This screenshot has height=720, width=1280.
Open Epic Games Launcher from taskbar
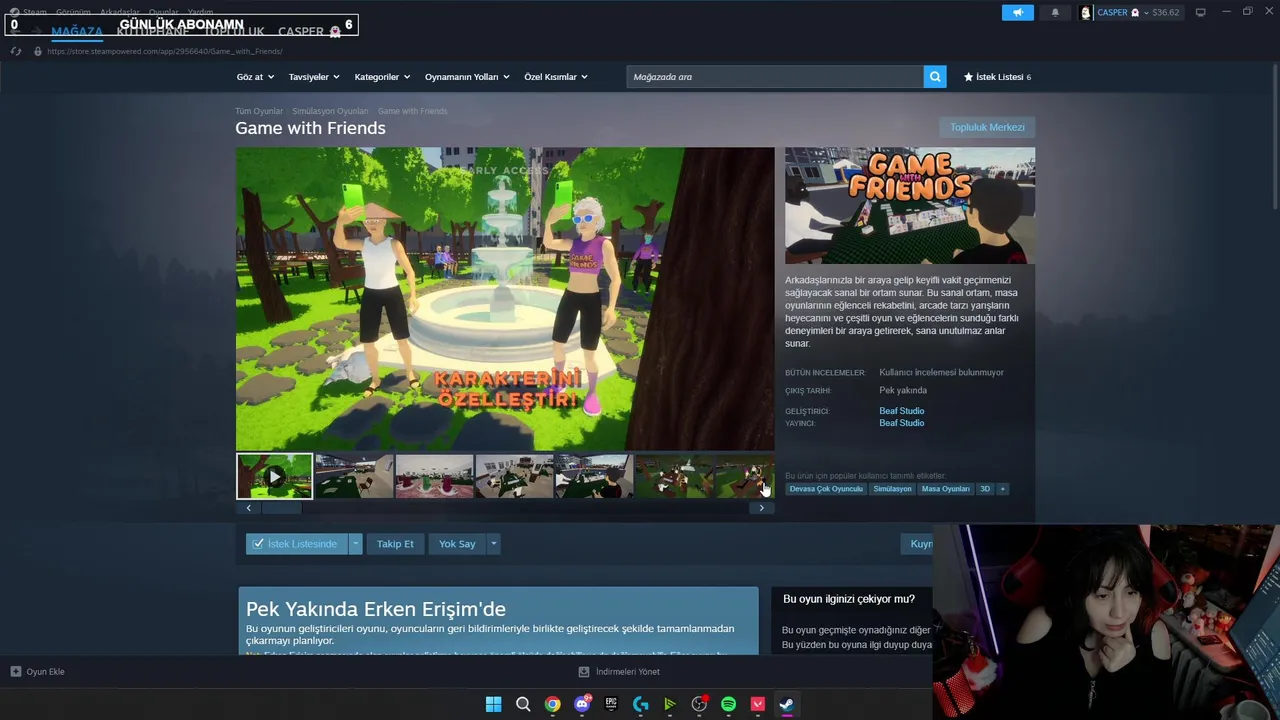pyautogui.click(x=611, y=704)
